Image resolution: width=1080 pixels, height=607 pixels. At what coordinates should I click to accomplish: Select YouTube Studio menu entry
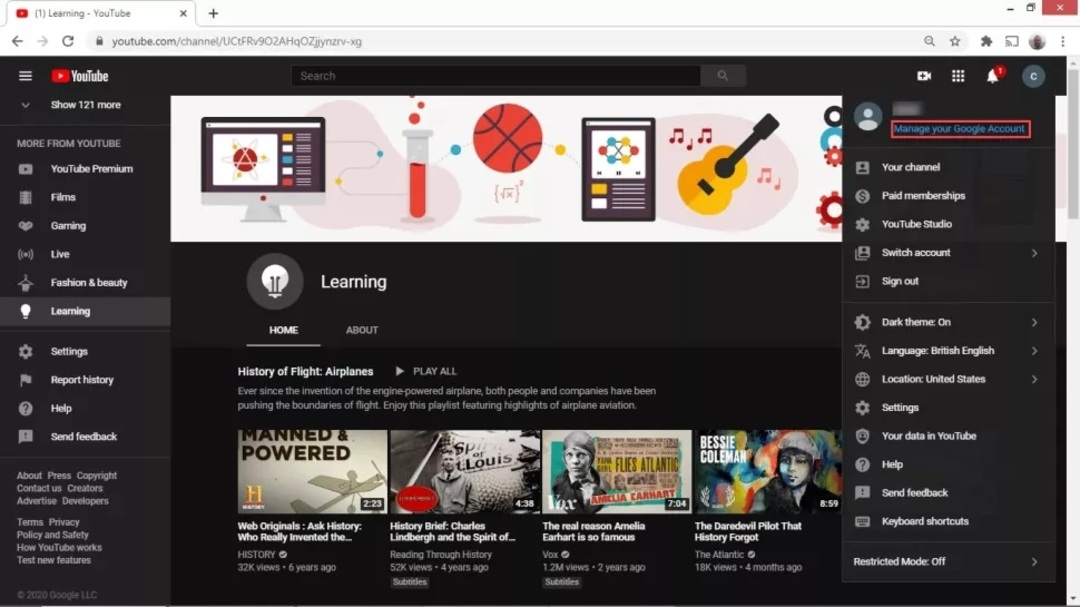pyautogui.click(x=948, y=224)
